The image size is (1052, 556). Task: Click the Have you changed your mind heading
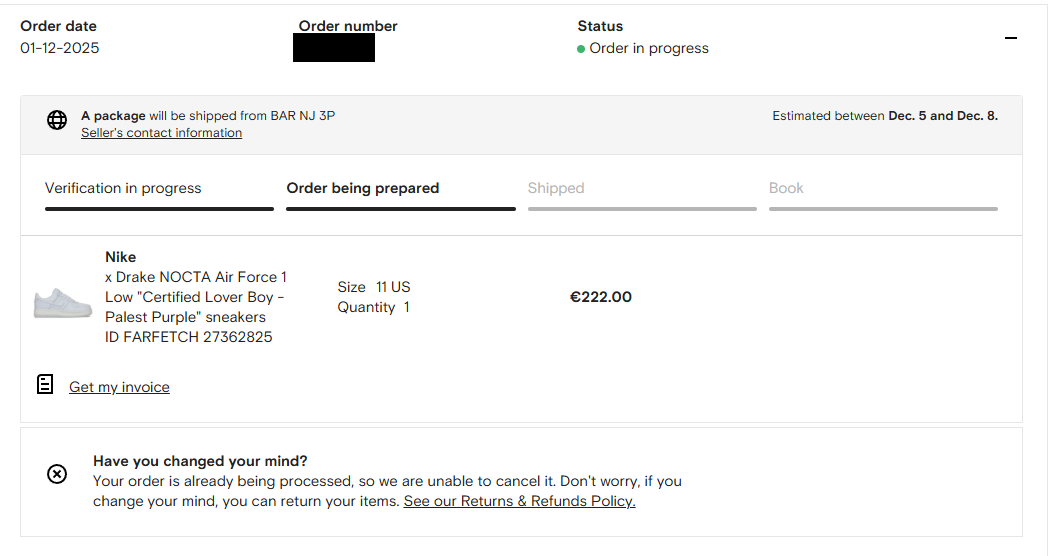[200, 461]
